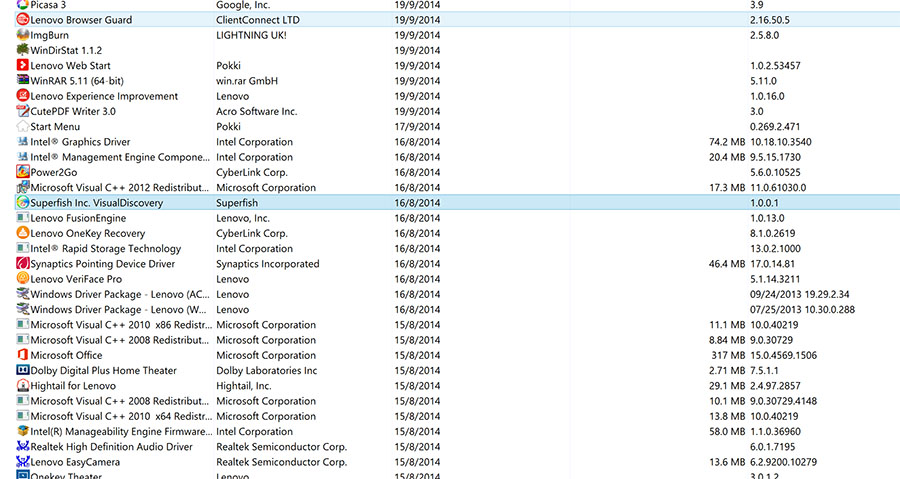The height and width of the screenshot is (479, 900).
Task: Click the WinDirStat tree icon
Action: (22, 50)
